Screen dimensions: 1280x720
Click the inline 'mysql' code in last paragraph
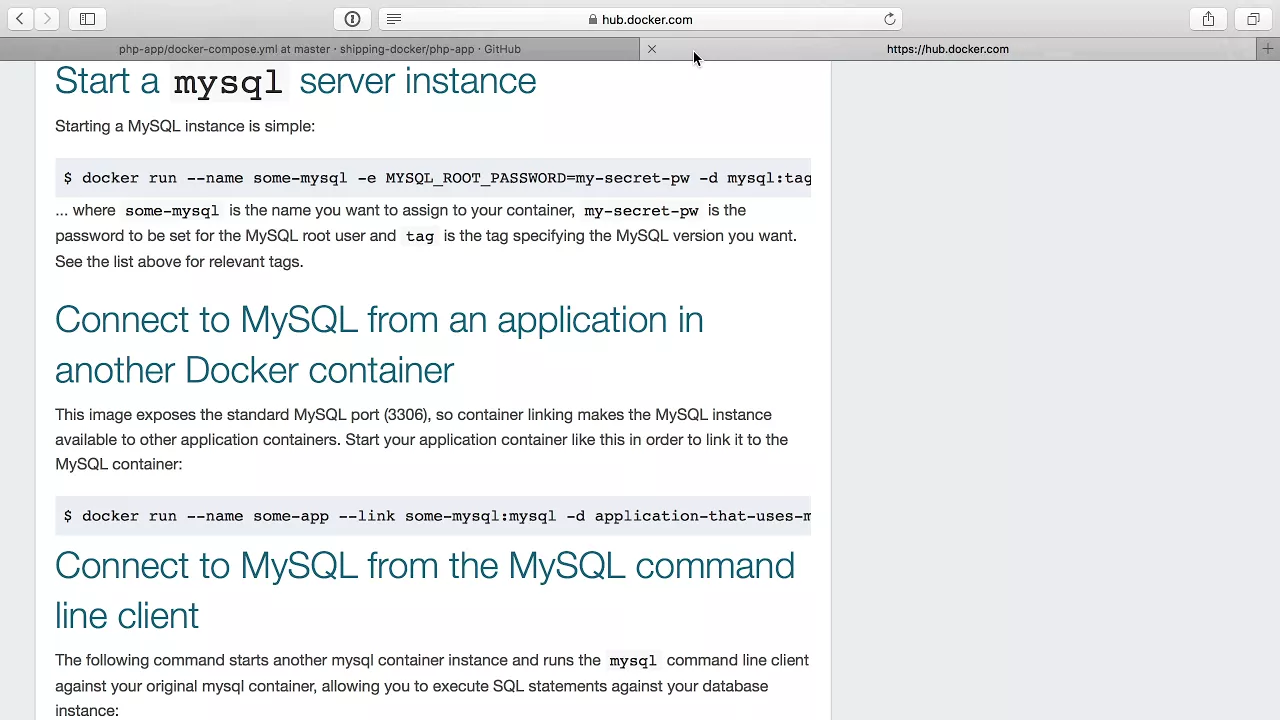(x=633, y=661)
